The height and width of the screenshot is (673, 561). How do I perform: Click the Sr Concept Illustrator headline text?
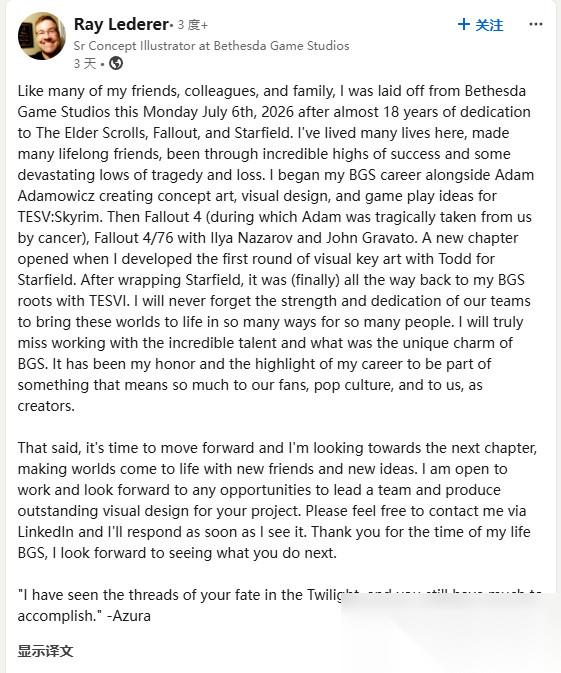211,45
